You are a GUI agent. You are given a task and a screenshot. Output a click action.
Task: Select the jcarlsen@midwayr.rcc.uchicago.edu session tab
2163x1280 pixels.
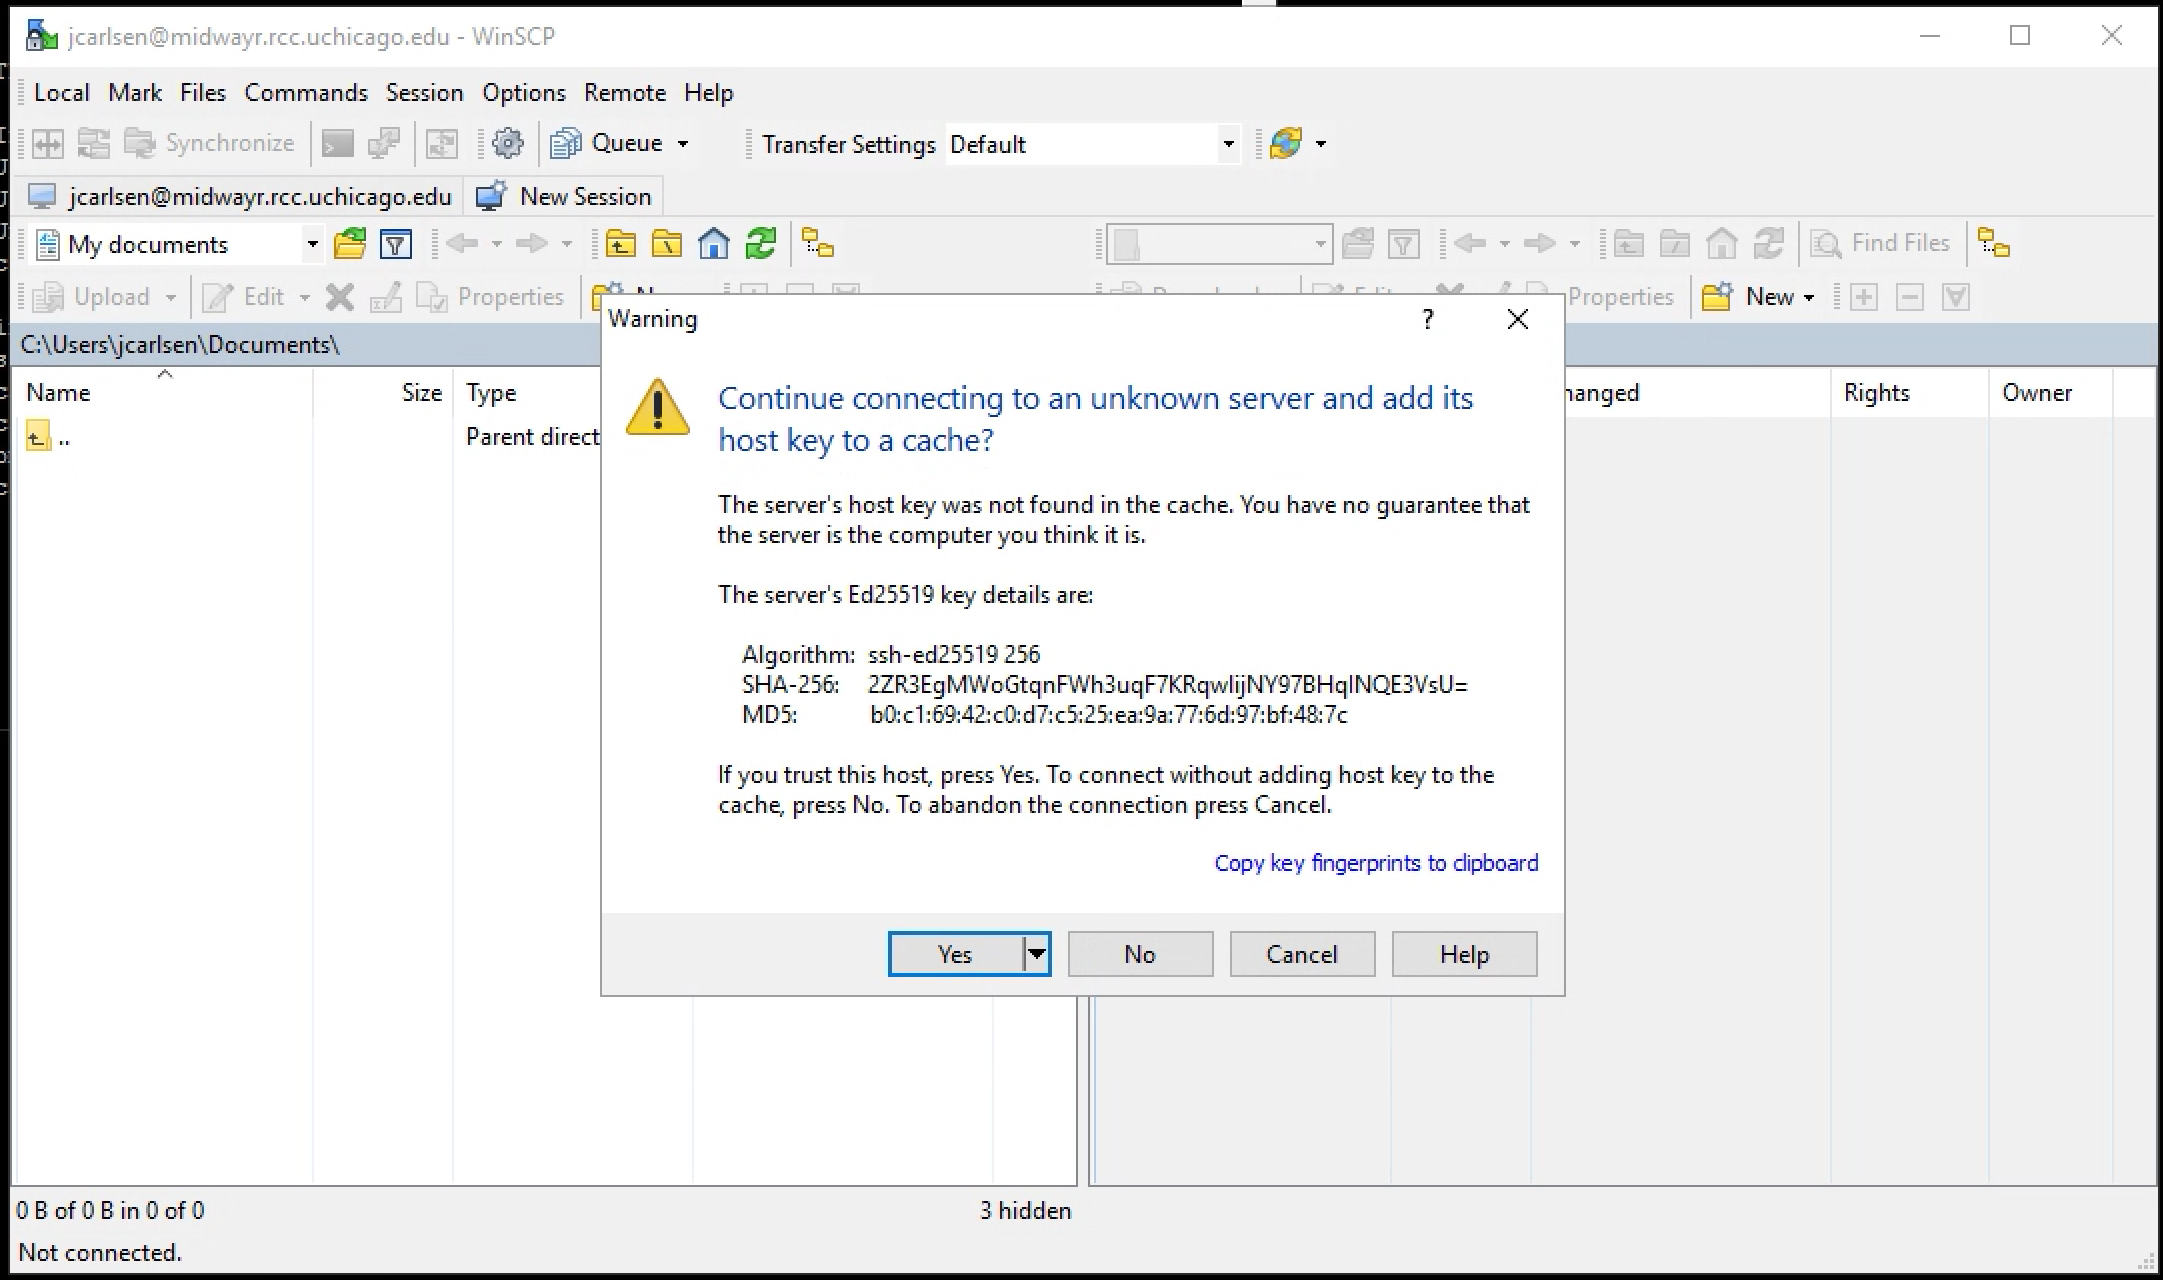(240, 196)
